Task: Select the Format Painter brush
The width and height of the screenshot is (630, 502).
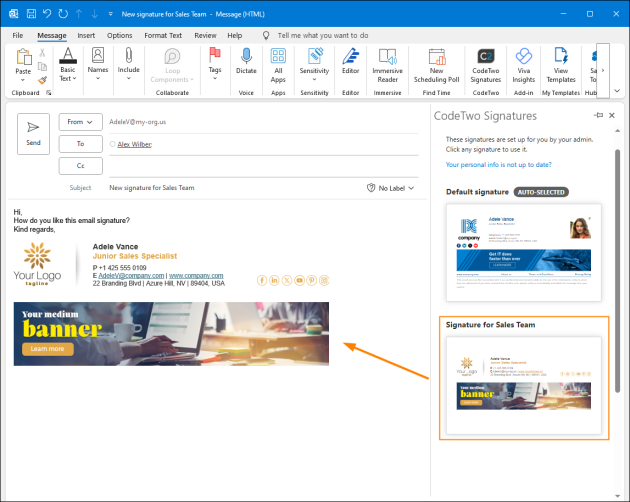Action: coord(42,80)
